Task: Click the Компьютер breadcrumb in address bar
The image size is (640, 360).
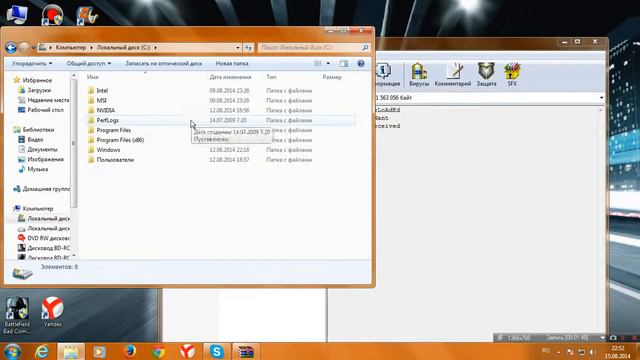Action: (x=71, y=48)
